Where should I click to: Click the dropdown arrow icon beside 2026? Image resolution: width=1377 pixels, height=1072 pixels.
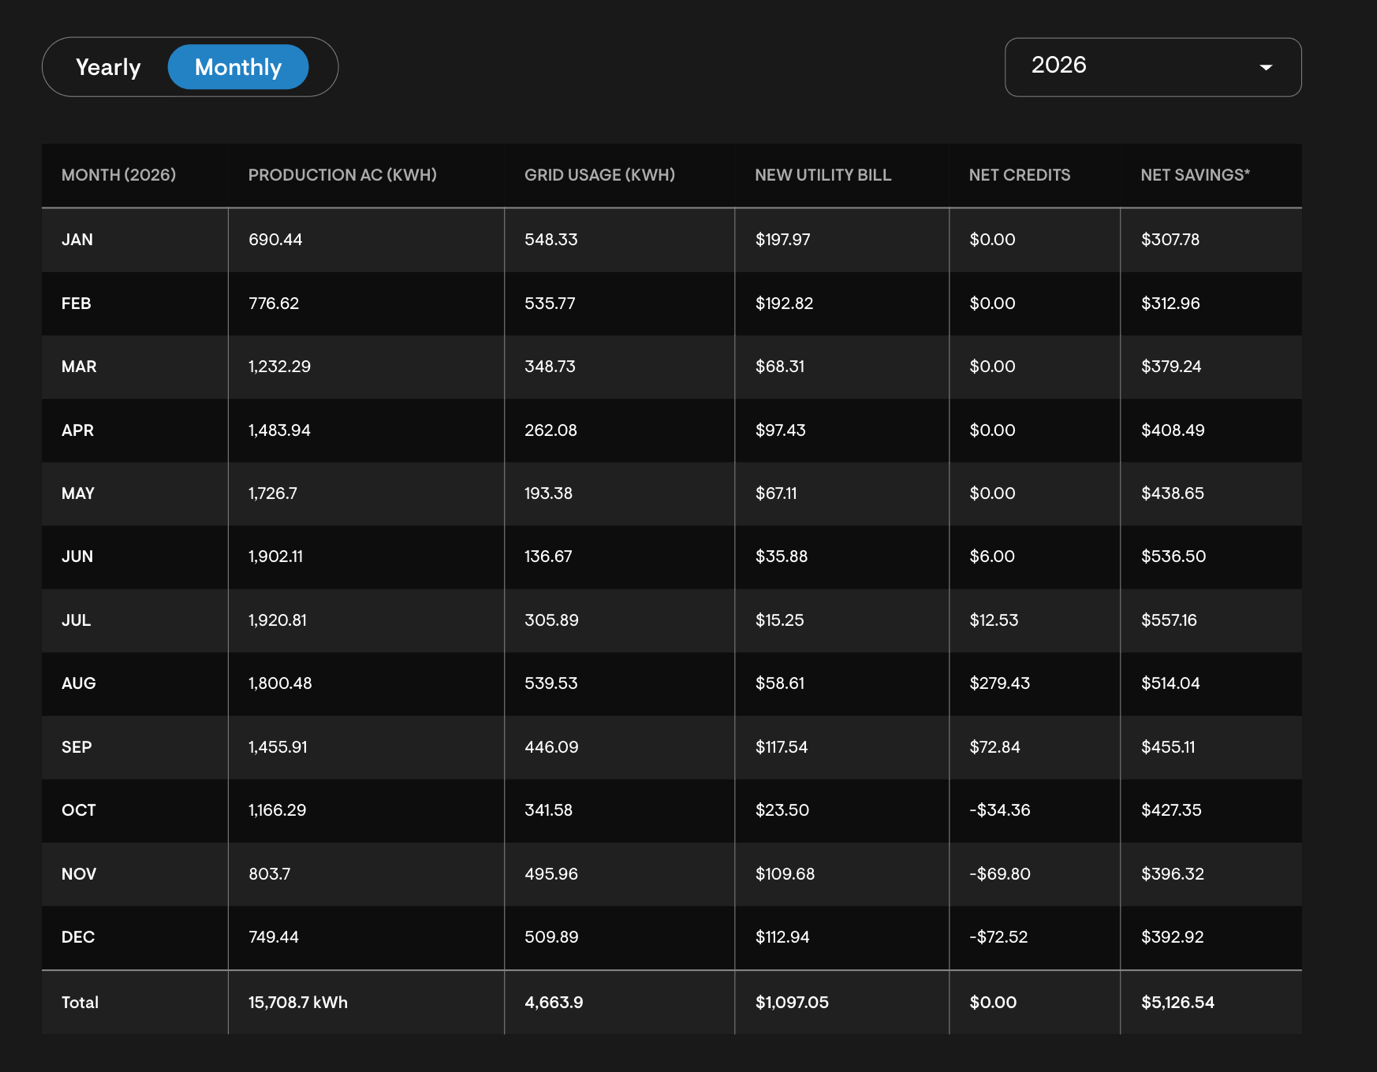pos(1266,68)
